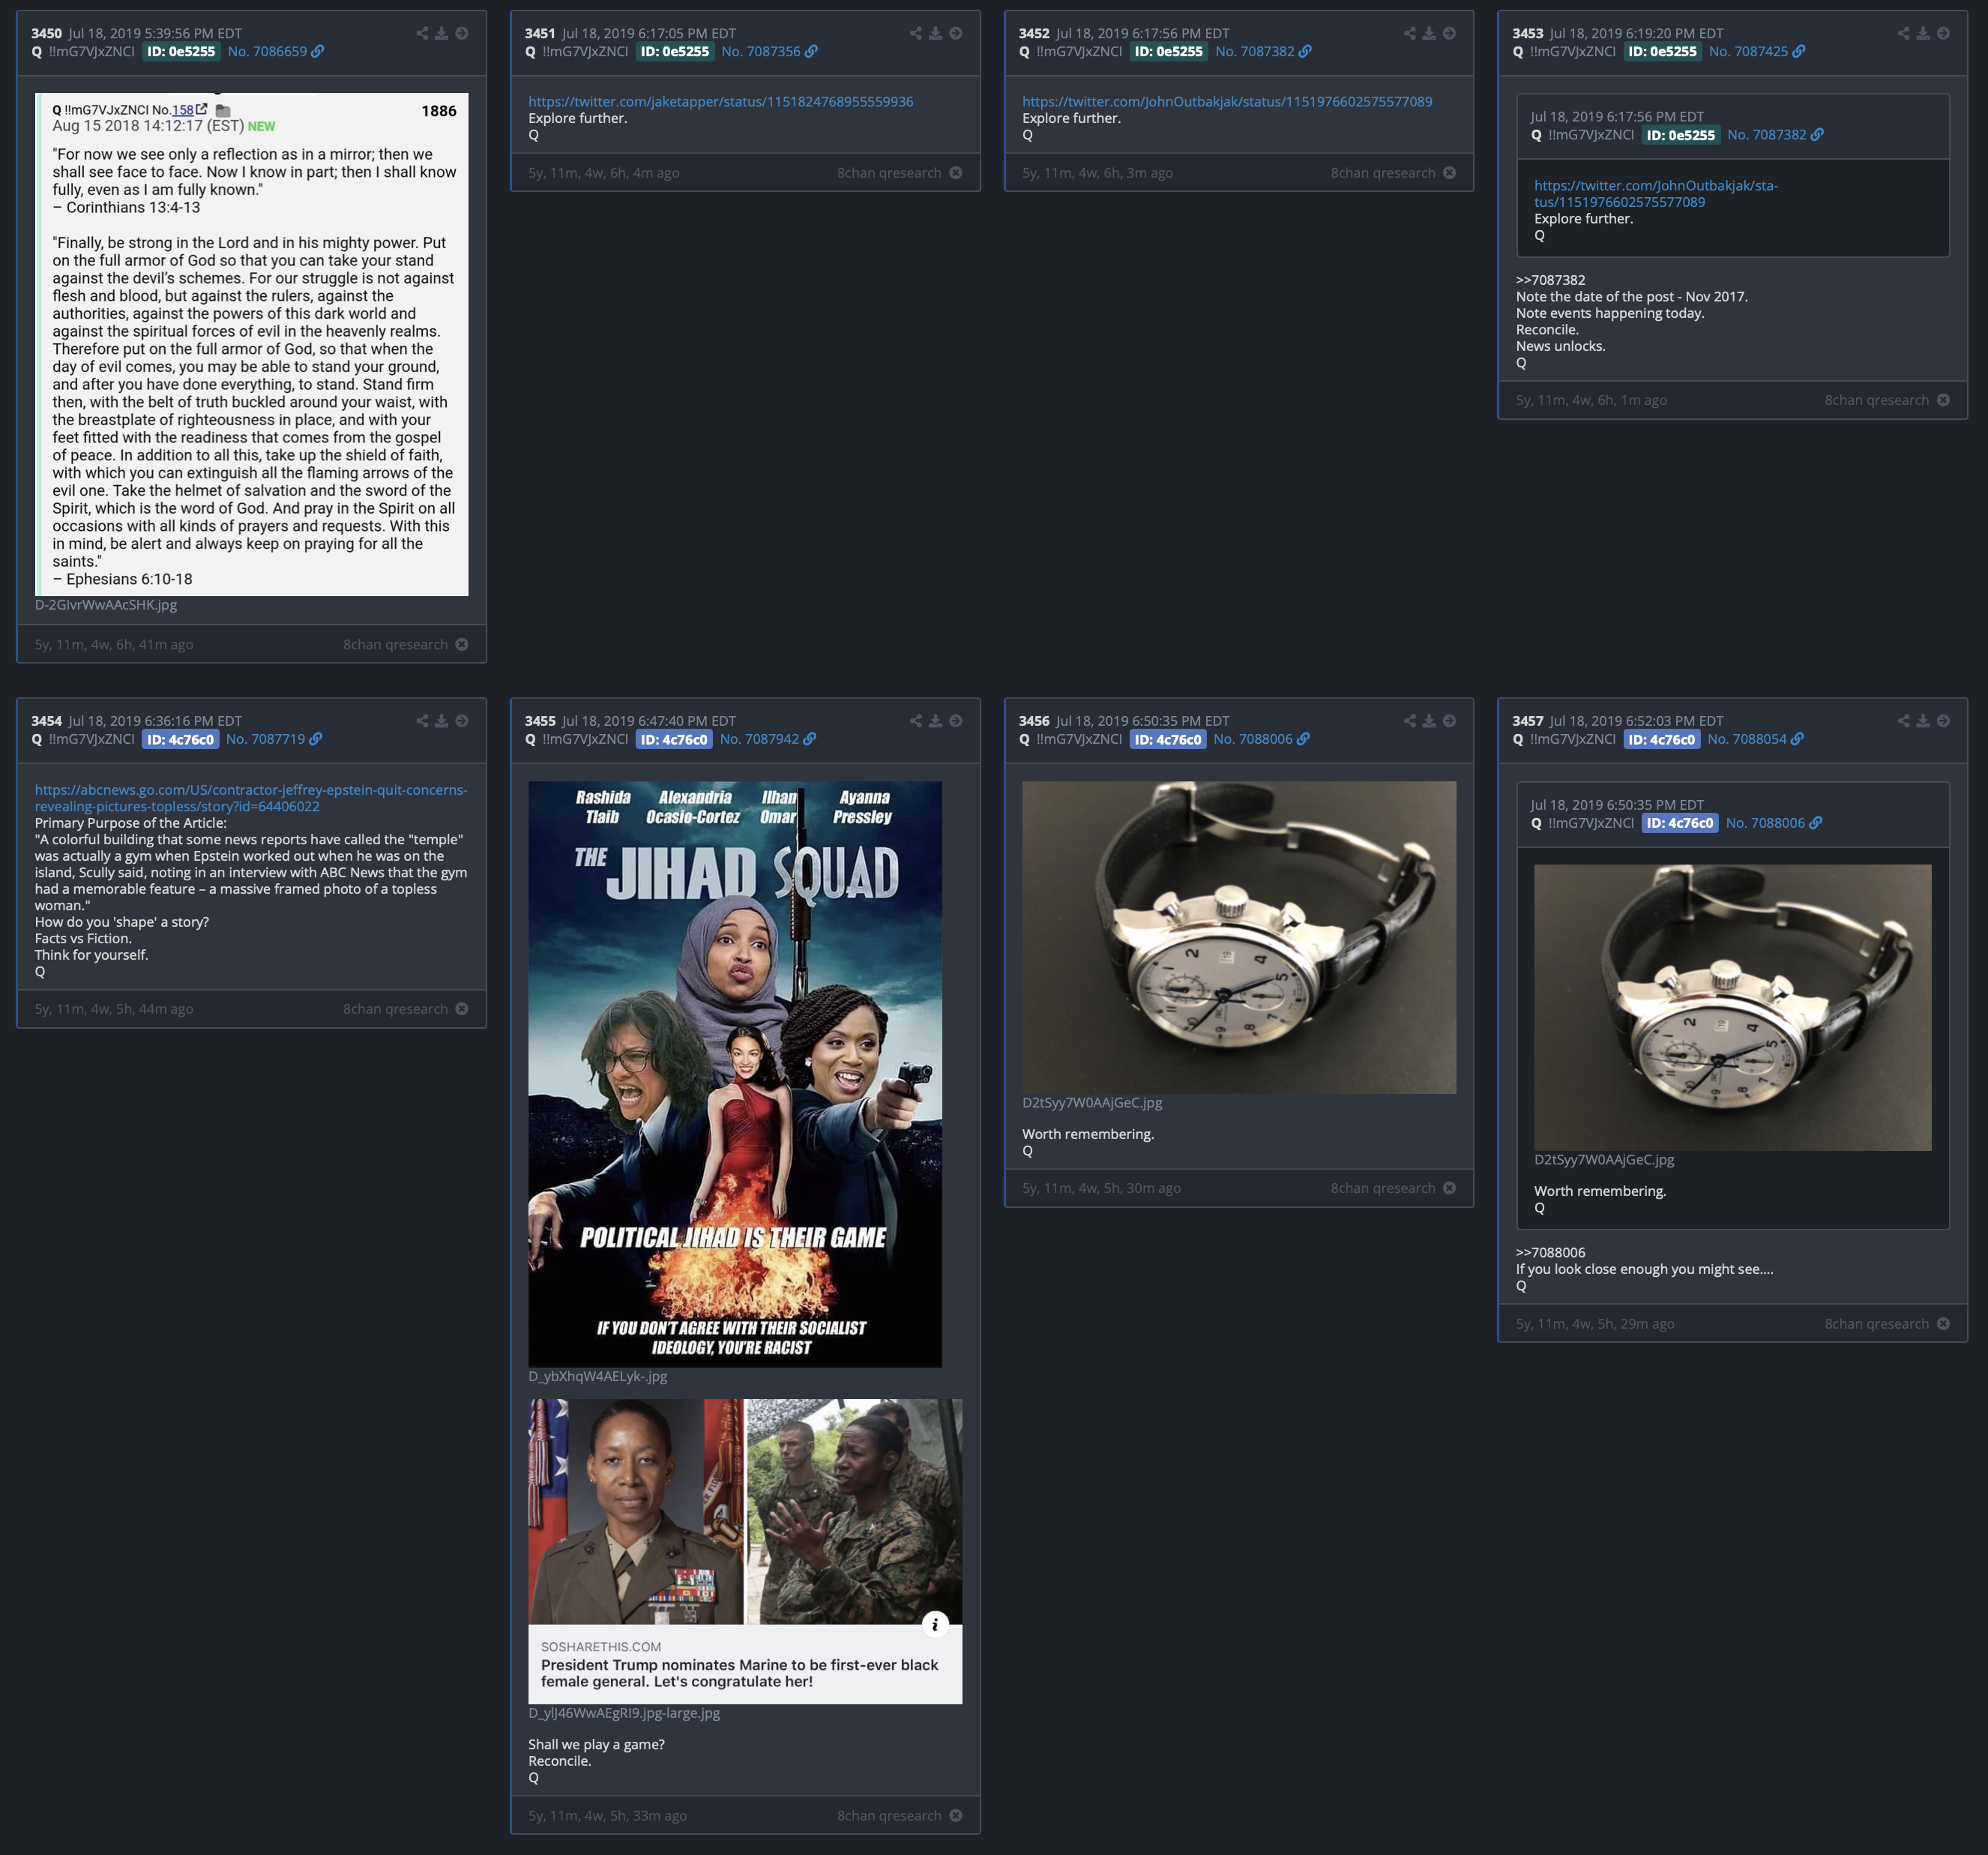
Task: Click share icon on post 3455
Action: click(x=916, y=721)
